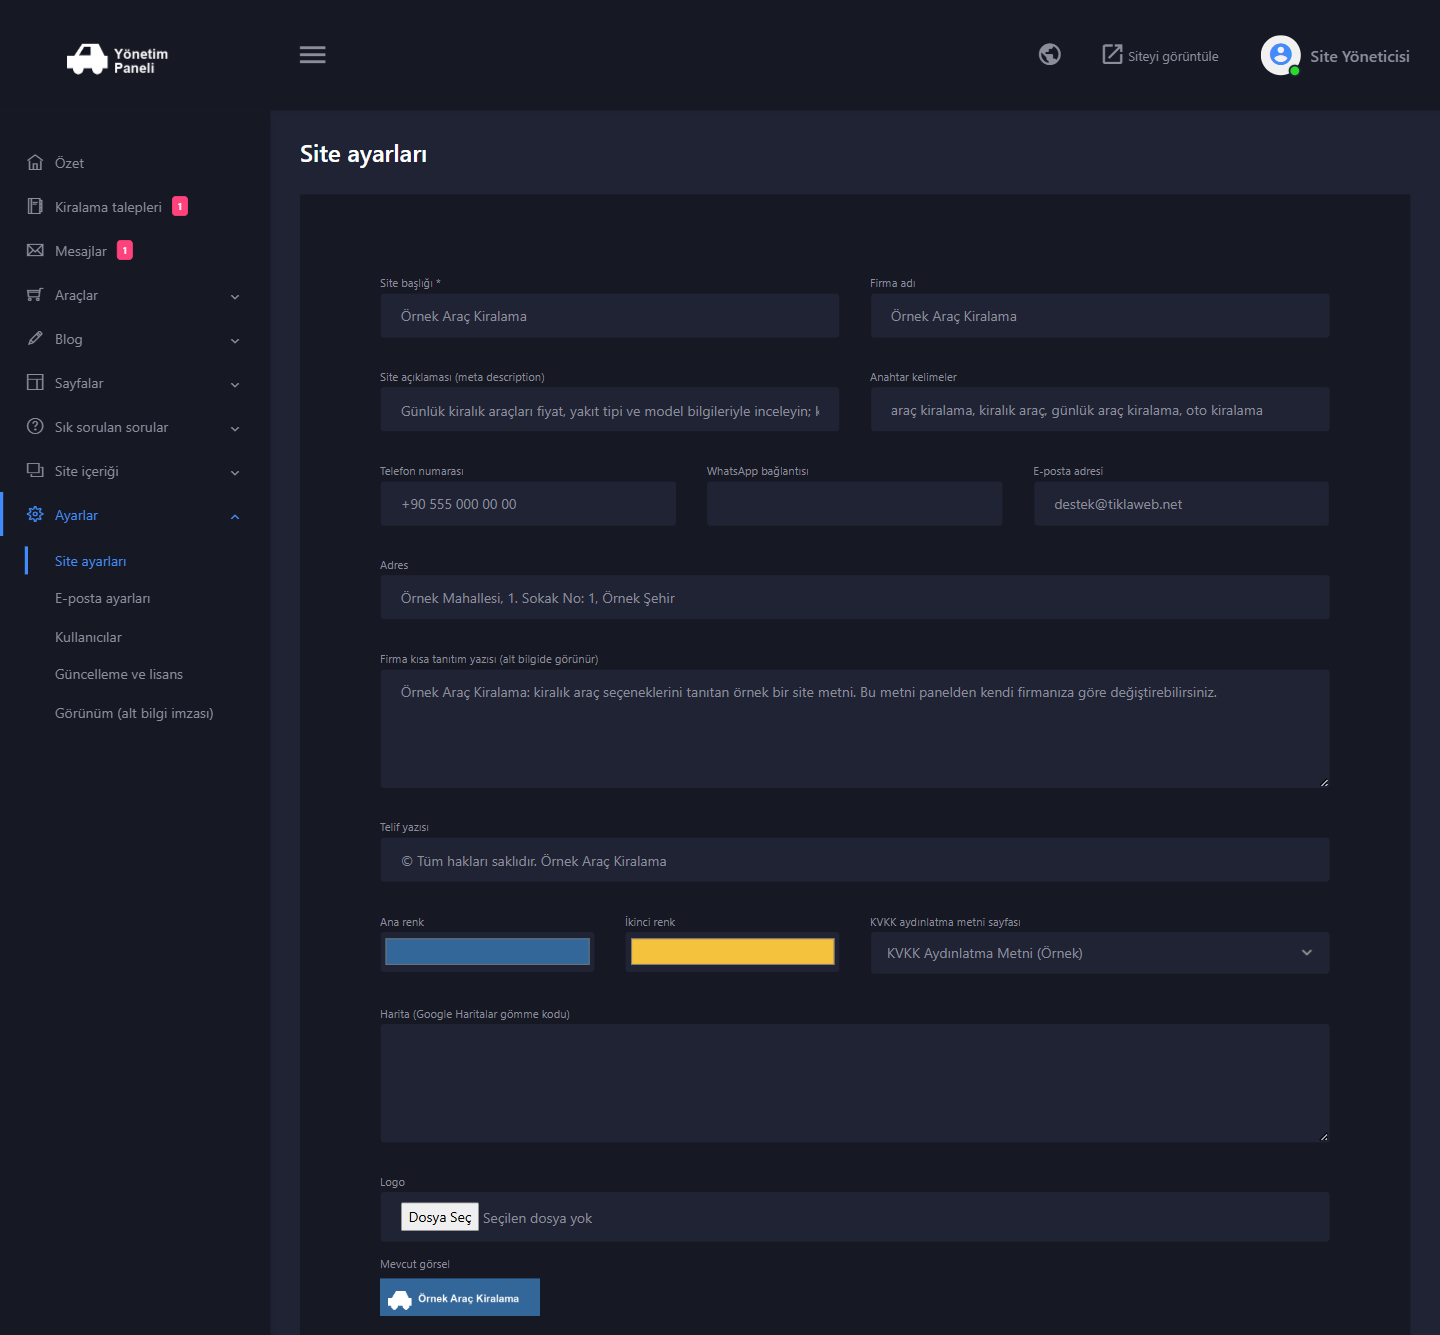Screen dimensions: 1440x1335
Task: Click the Site Yöneticisi user avatar
Action: [x=1280, y=55]
